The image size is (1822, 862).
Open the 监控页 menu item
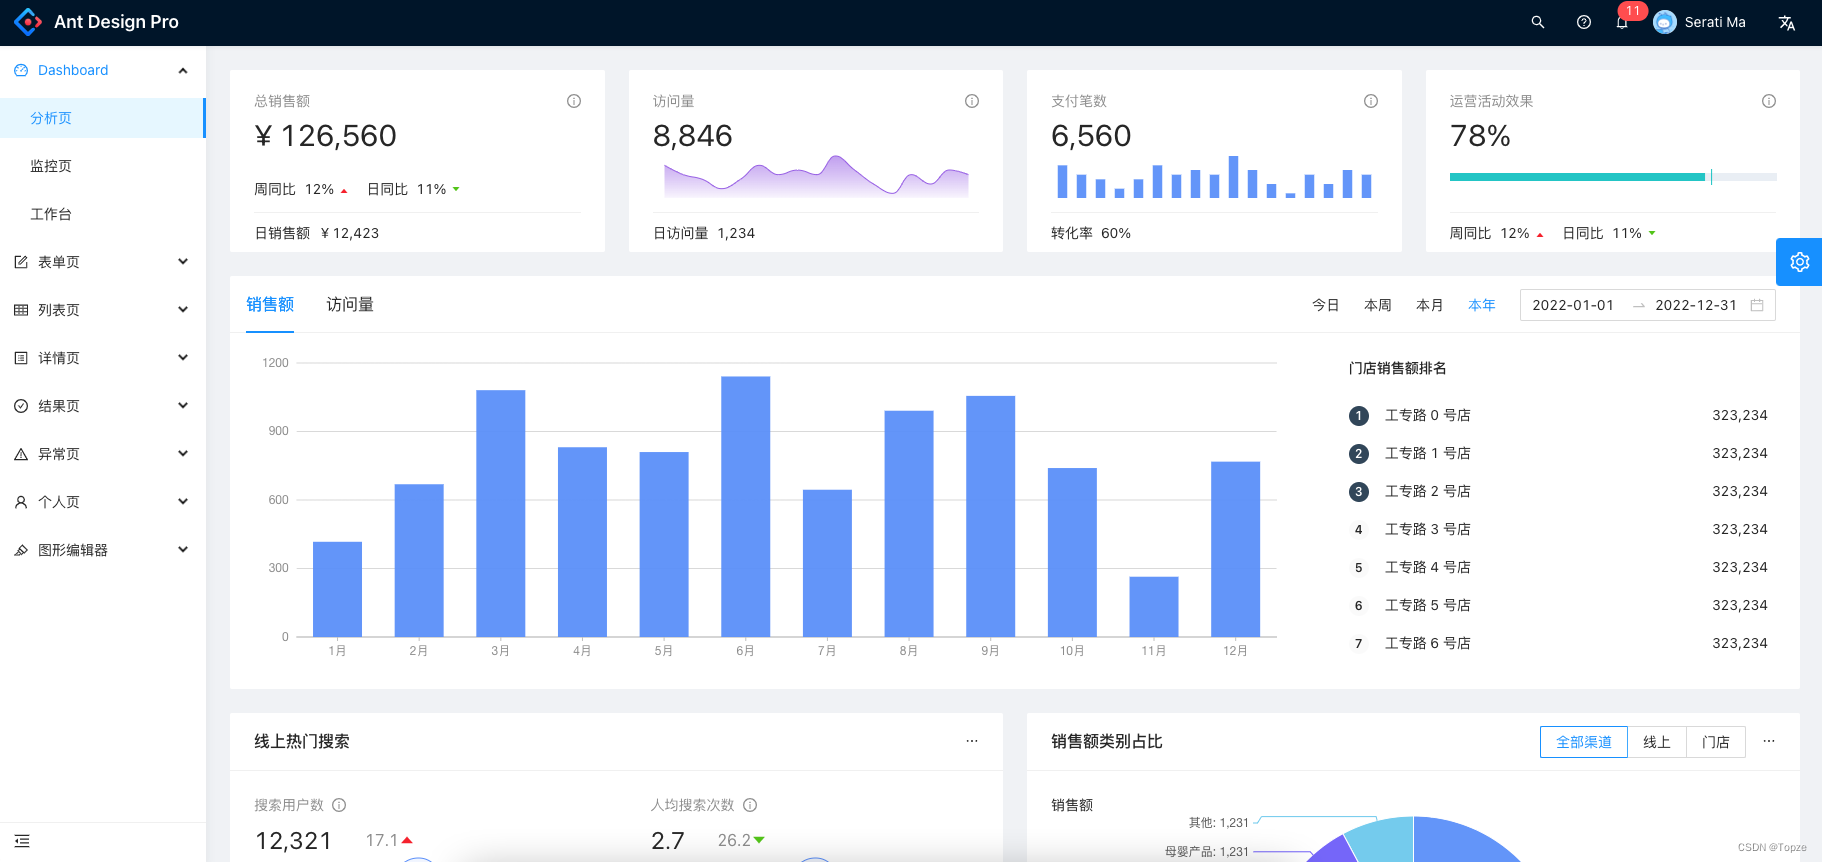tap(103, 166)
